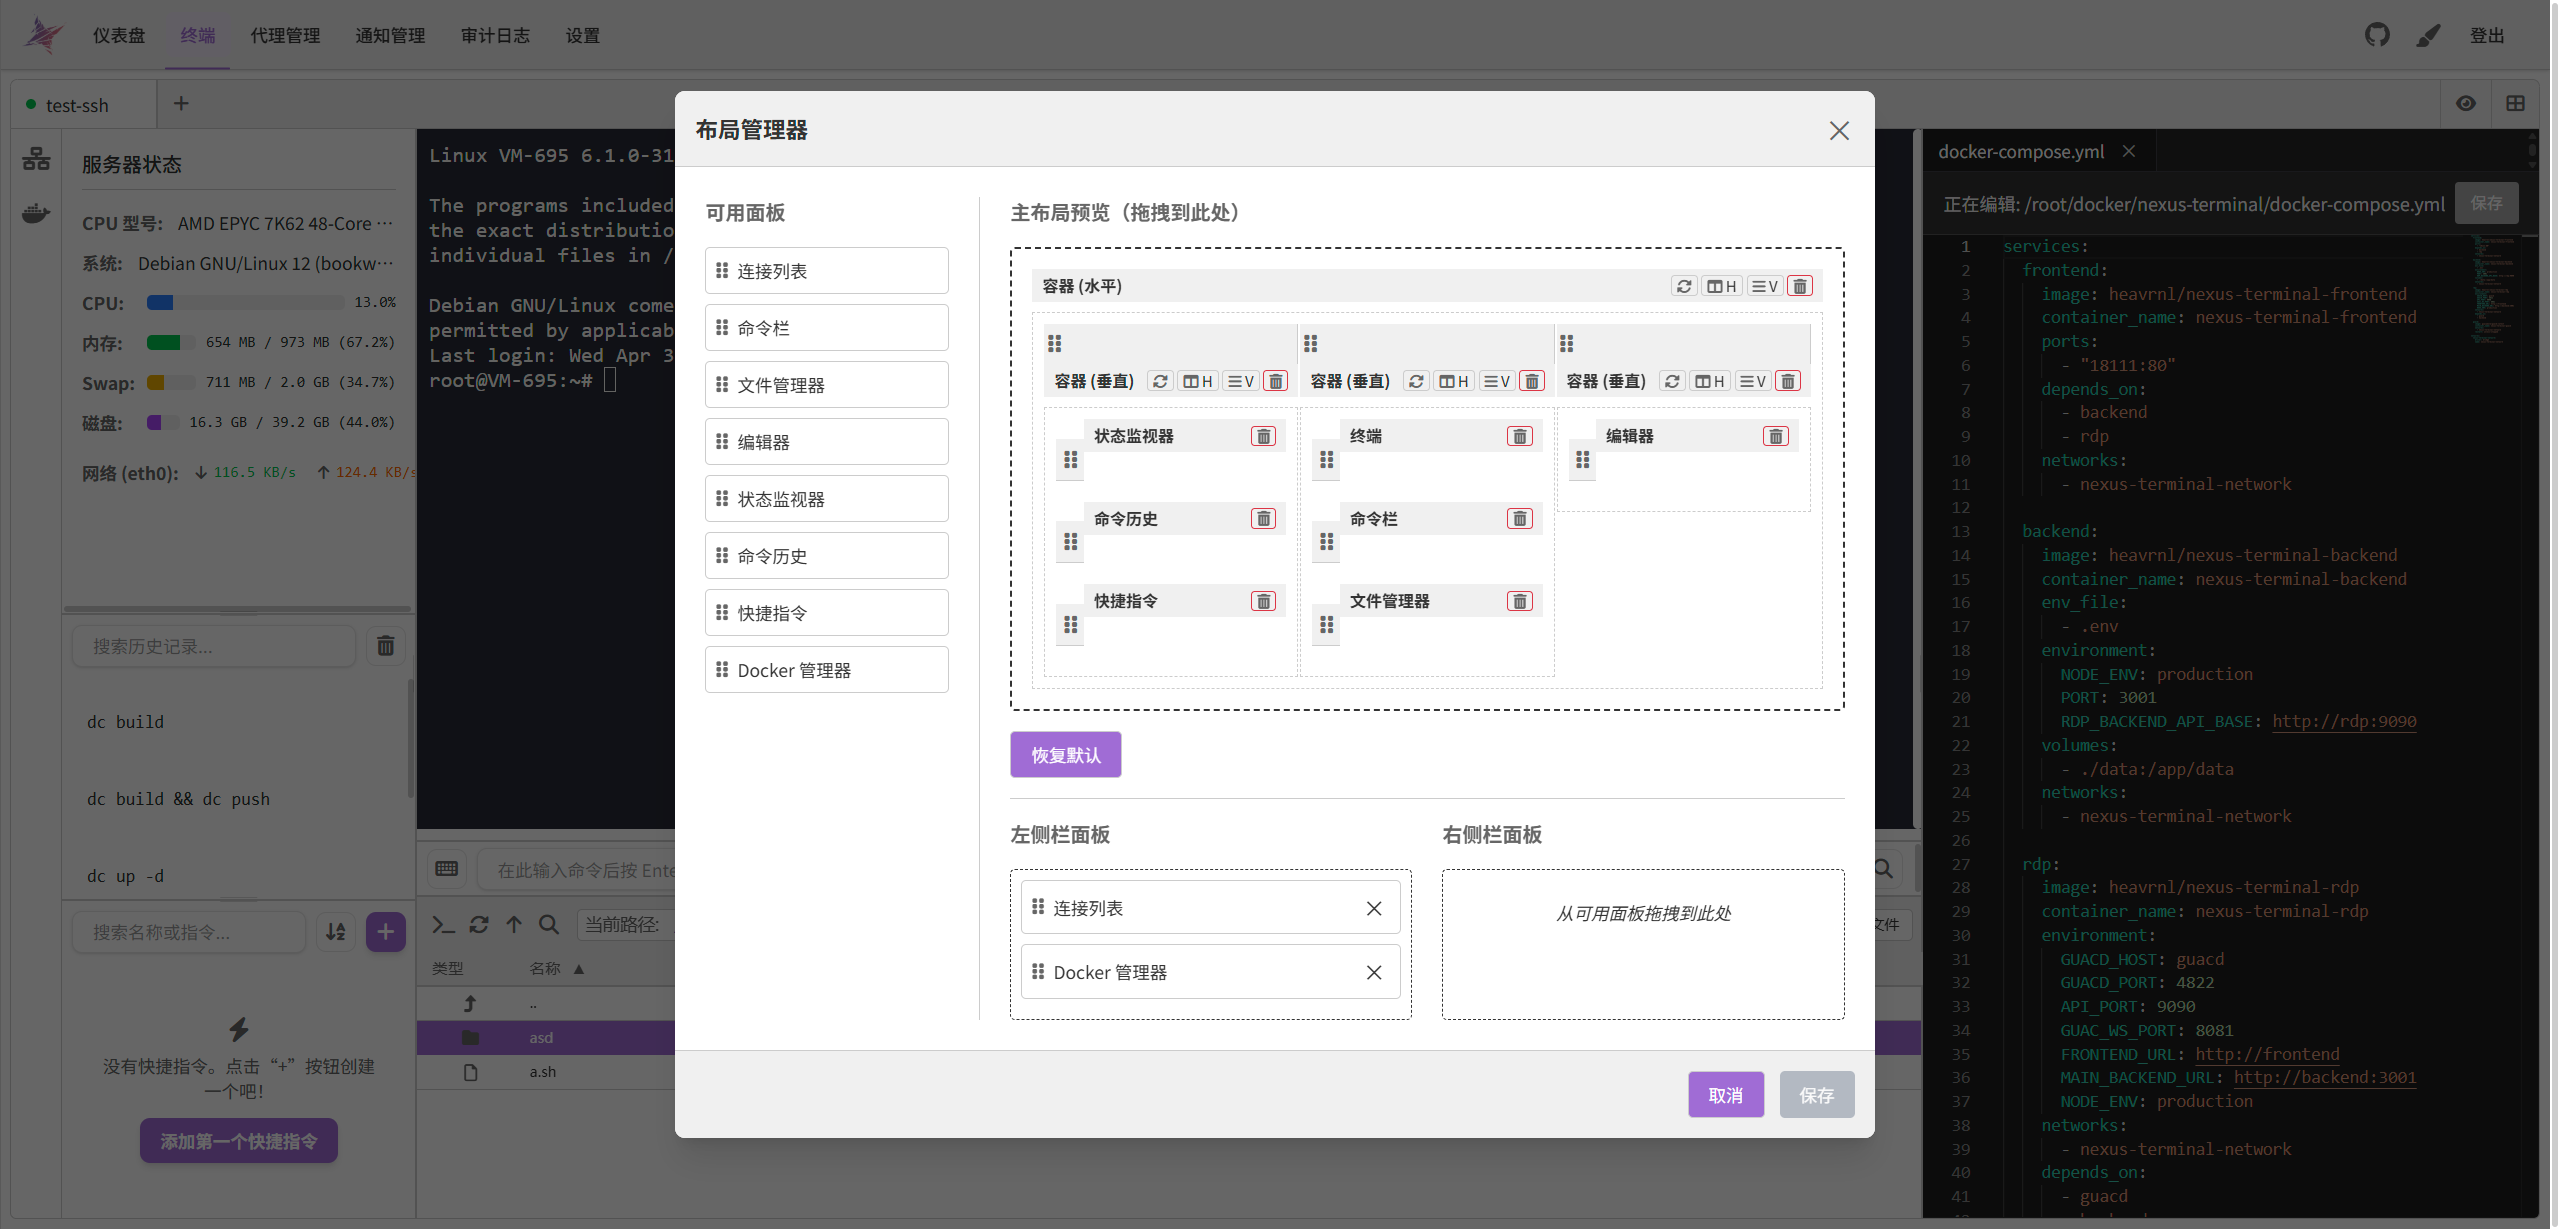Click refresh icon on 容器 (水平) header
Screen dimensions: 2560x1229
1684,286
